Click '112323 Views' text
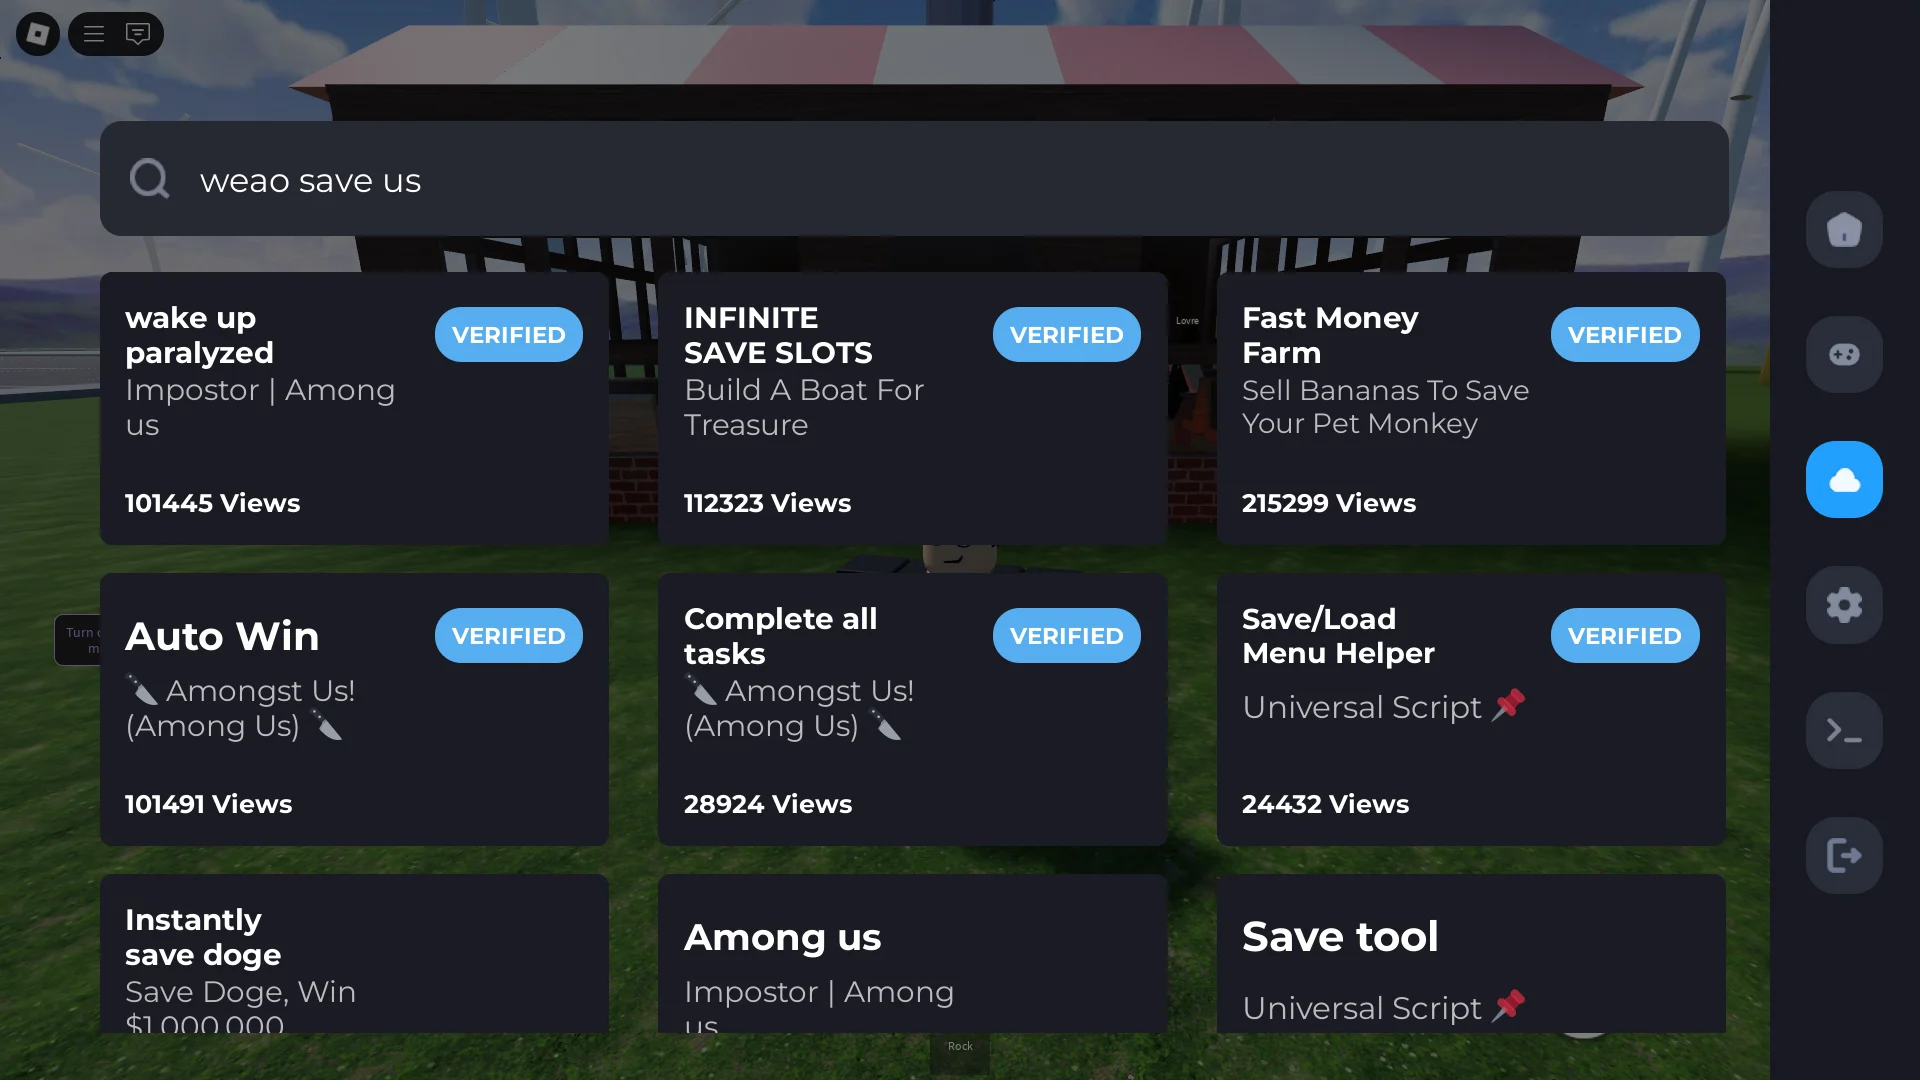This screenshot has width=1920, height=1080. click(x=767, y=503)
